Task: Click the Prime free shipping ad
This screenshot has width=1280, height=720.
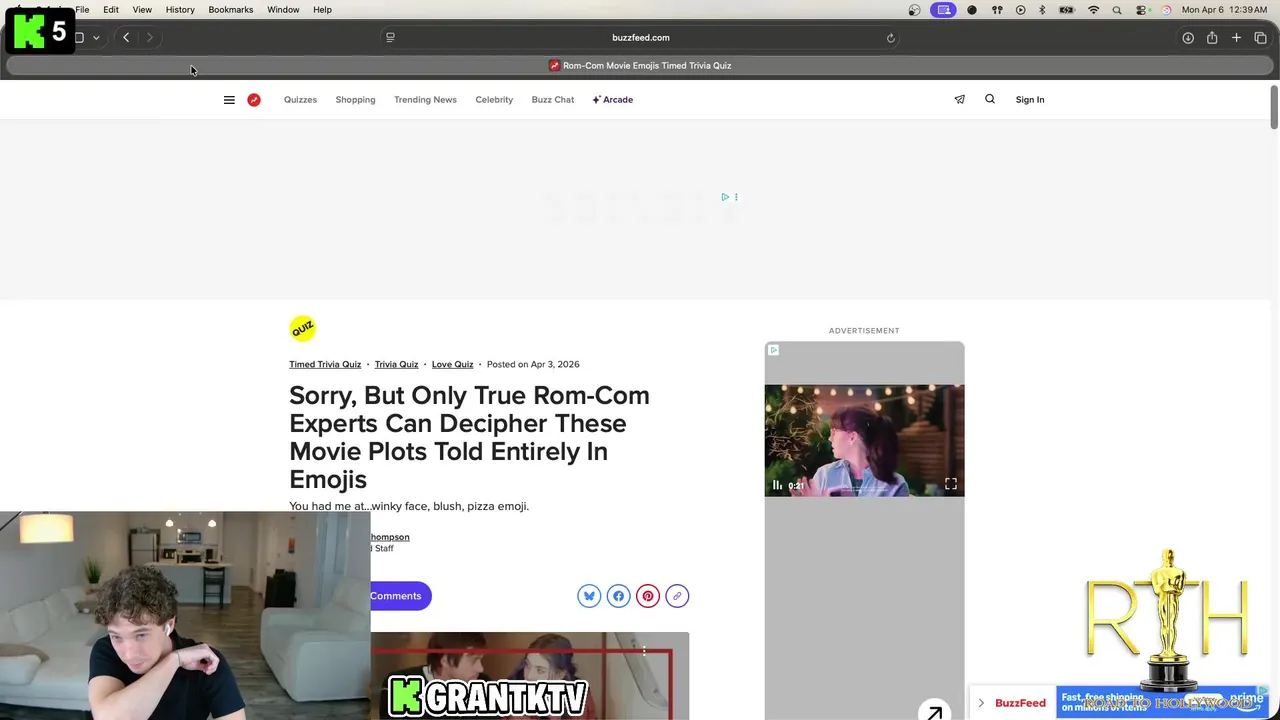Action: pyautogui.click(x=1162, y=702)
